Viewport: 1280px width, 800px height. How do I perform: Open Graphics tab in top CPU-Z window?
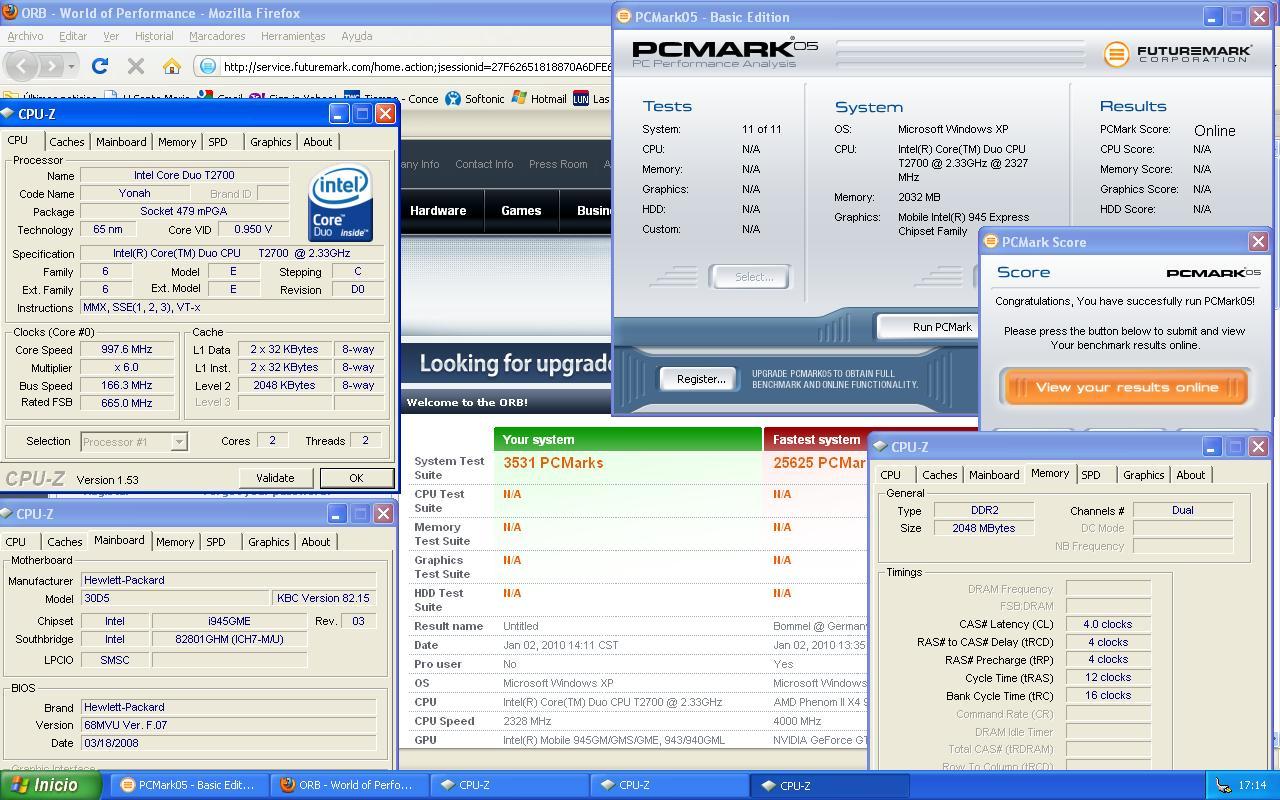271,142
